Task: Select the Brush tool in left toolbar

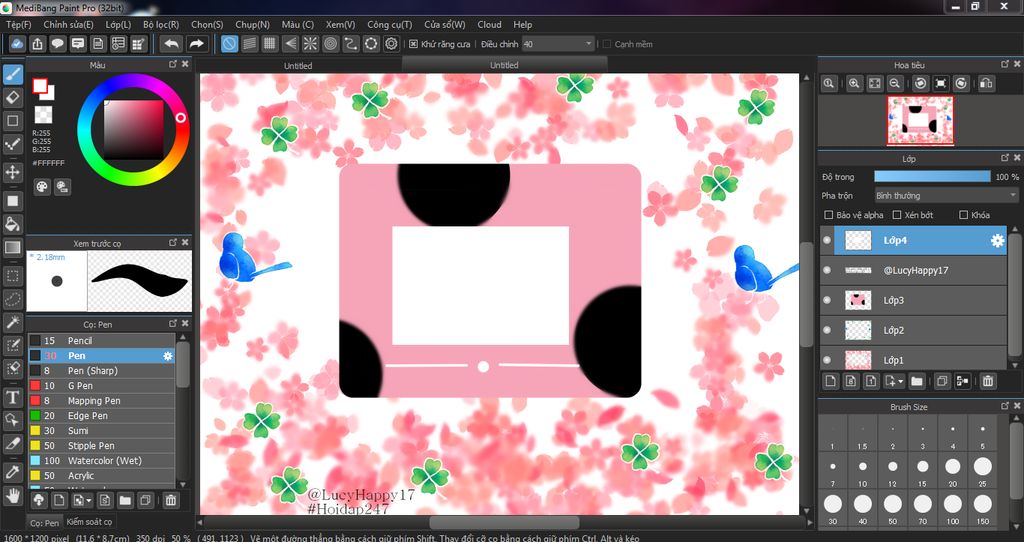Action: pos(12,74)
